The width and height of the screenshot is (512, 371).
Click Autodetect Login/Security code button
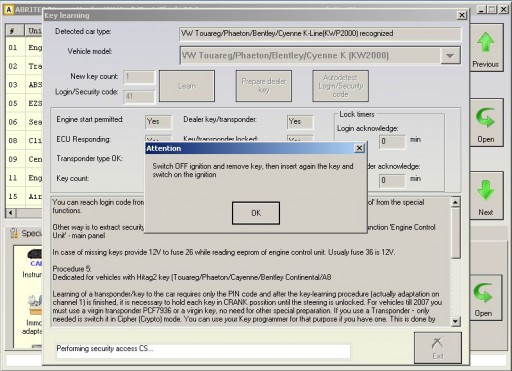tap(340, 86)
